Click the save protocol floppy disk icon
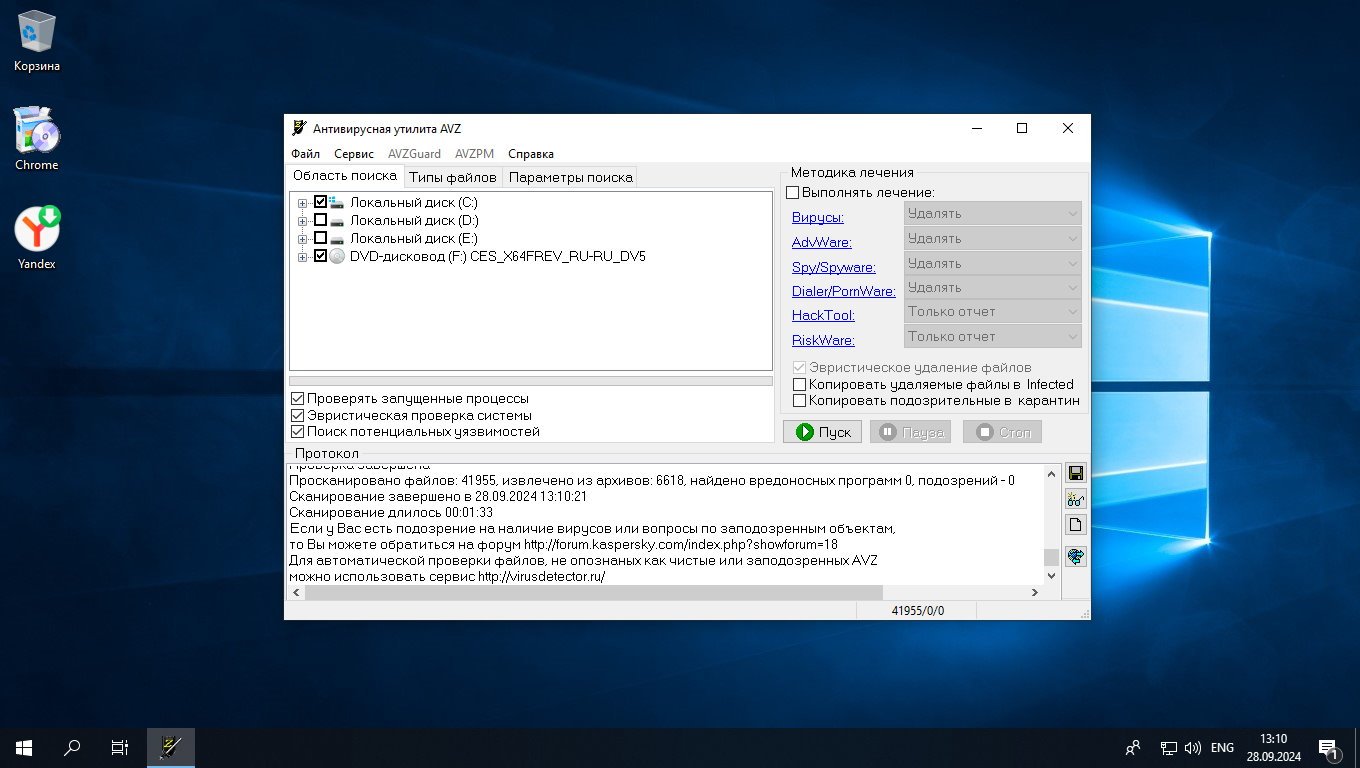The image size is (1360, 768). [1076, 473]
